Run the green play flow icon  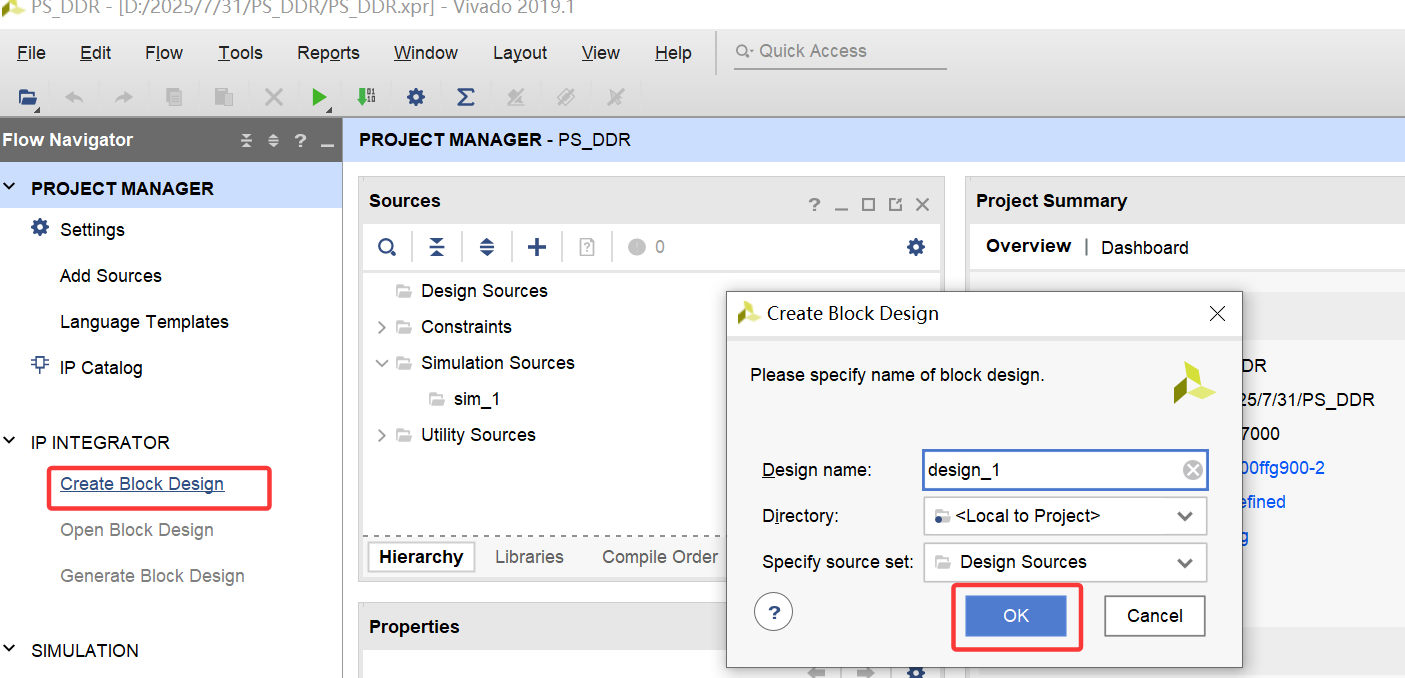319,97
